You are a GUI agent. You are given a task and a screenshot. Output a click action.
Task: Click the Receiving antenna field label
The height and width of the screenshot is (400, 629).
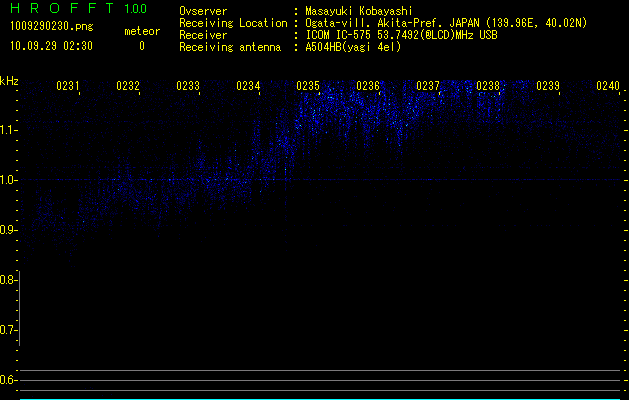230,47
